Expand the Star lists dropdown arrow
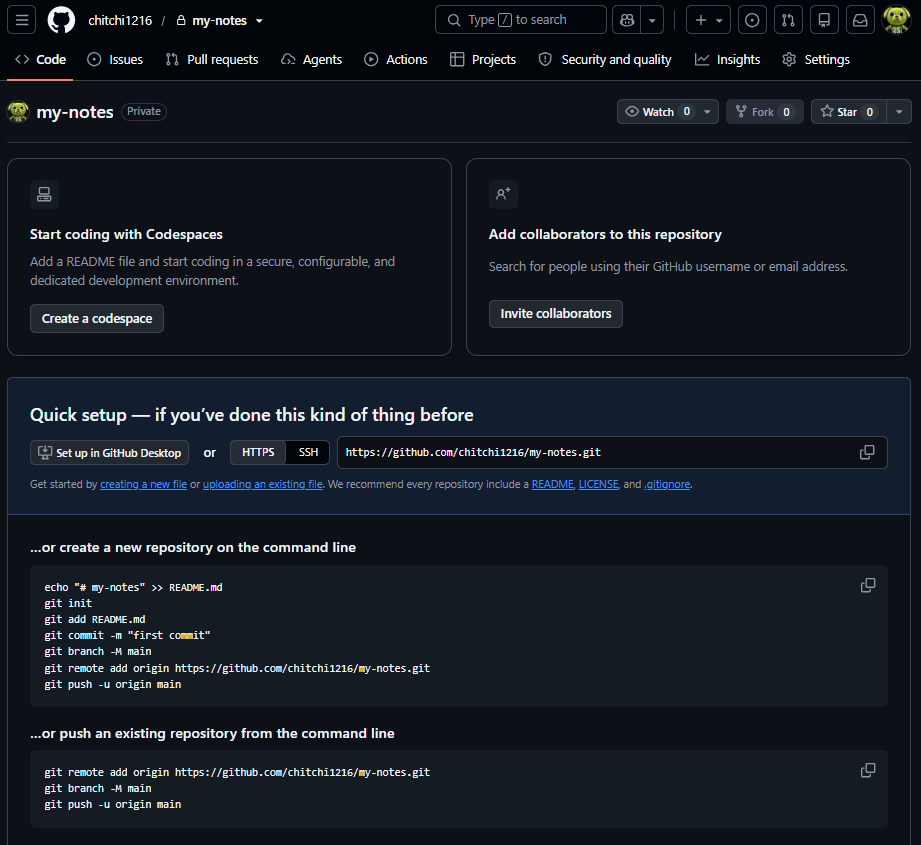 [x=899, y=112]
